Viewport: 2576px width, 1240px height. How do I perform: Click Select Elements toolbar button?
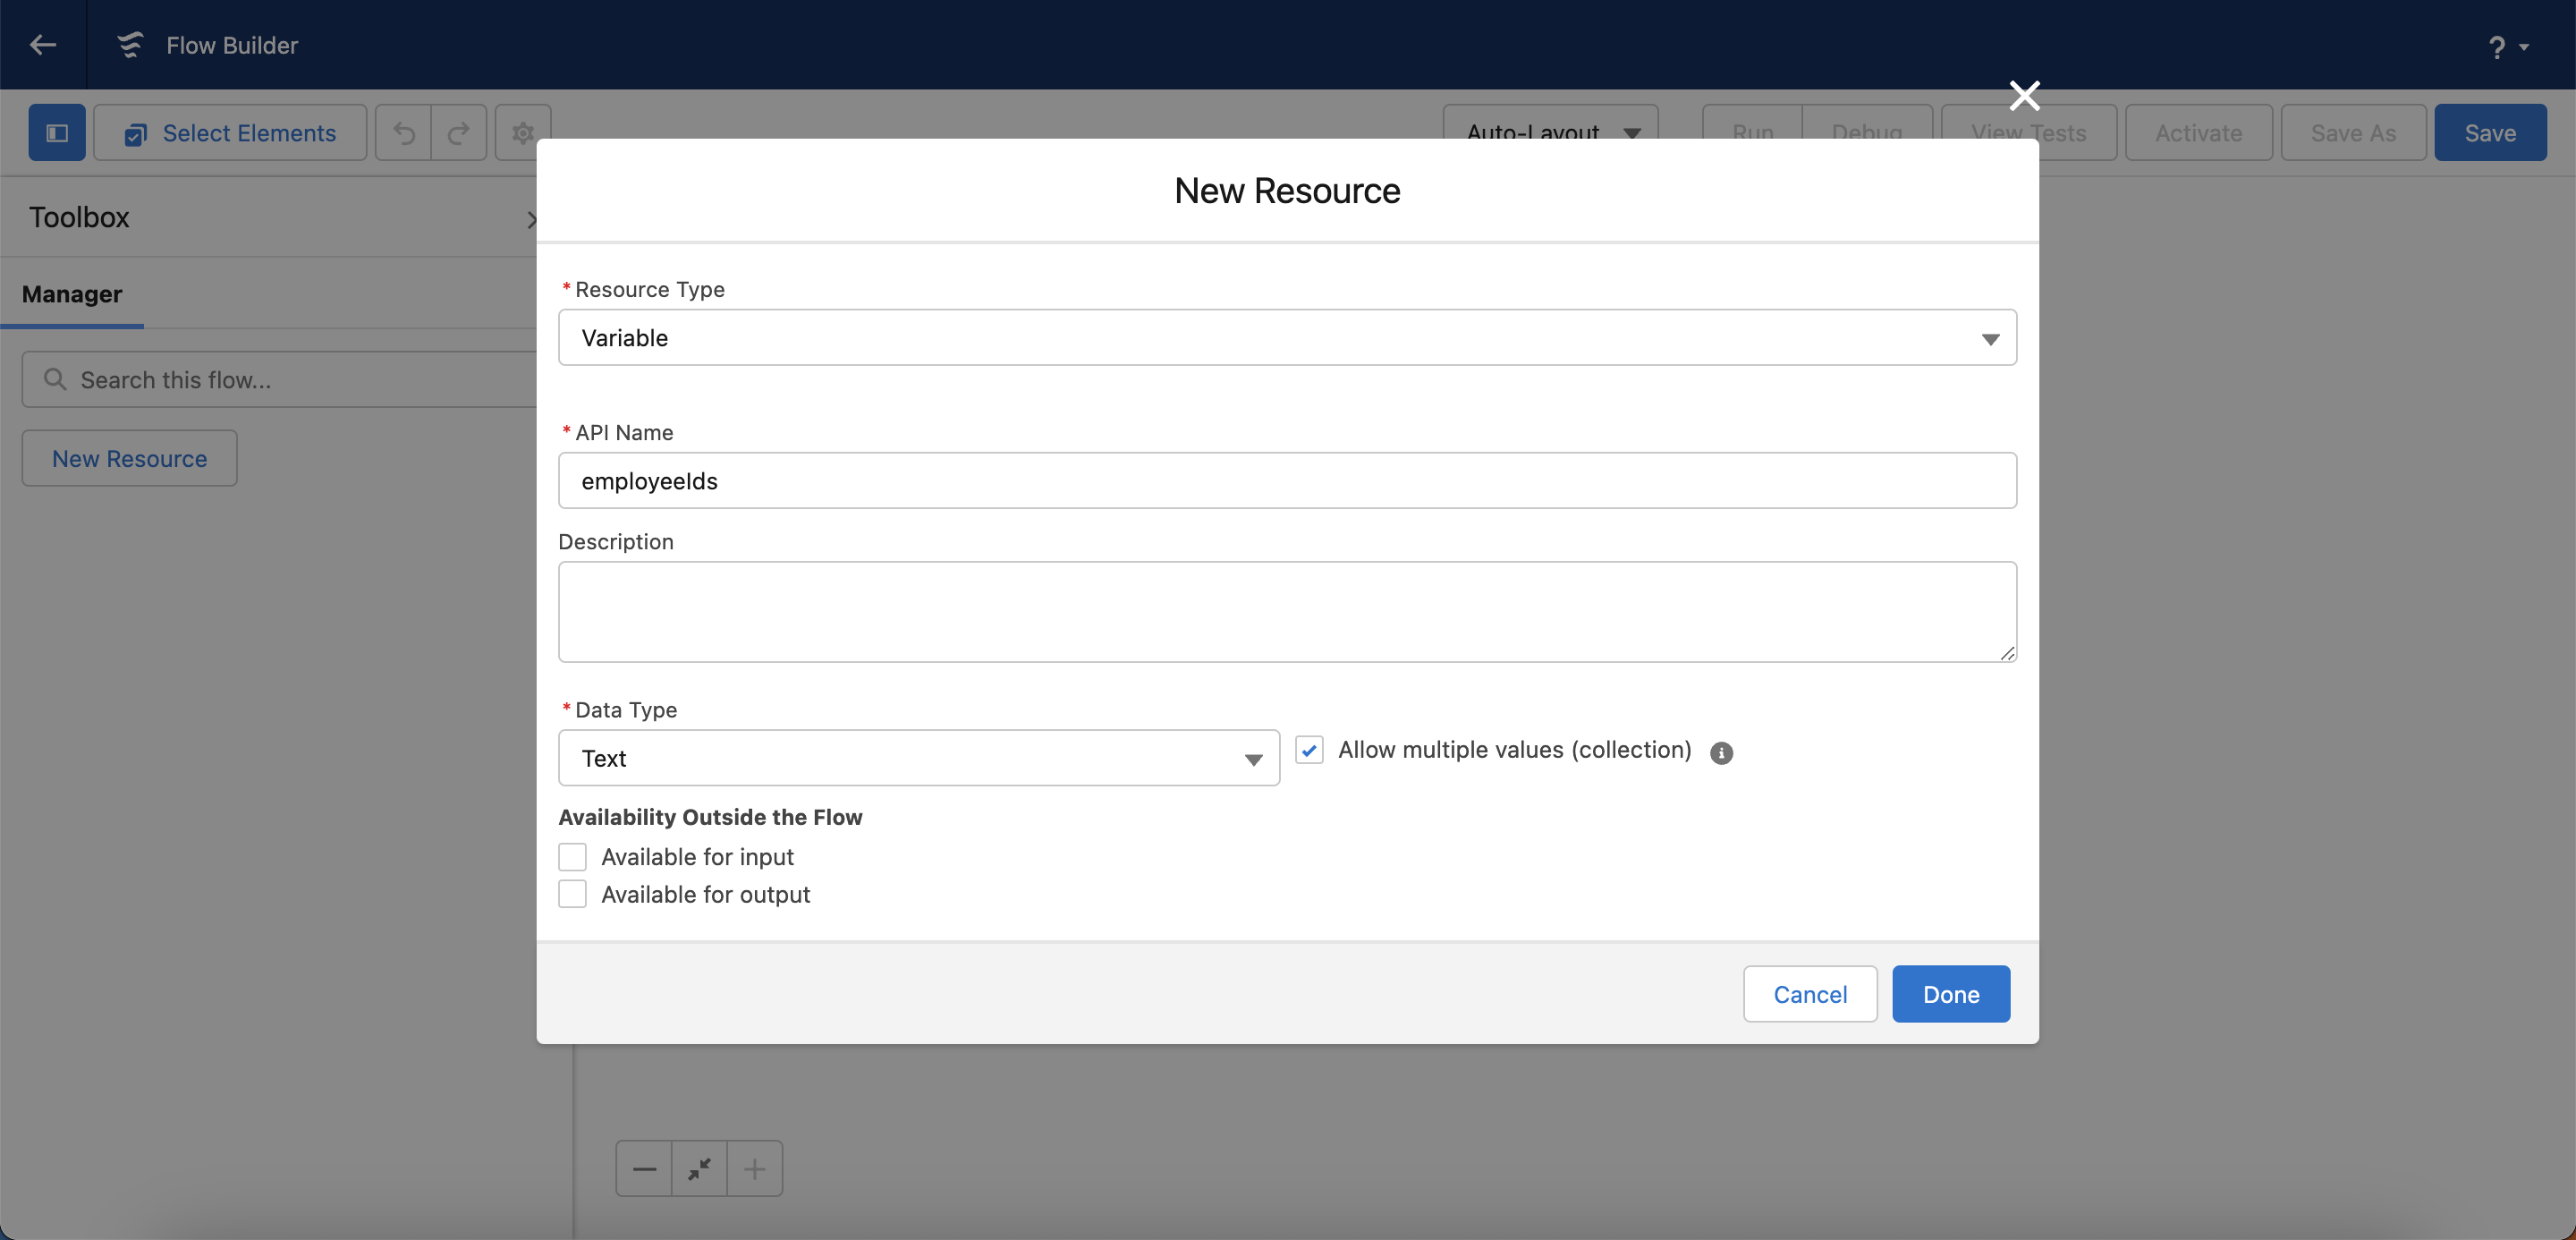click(230, 133)
